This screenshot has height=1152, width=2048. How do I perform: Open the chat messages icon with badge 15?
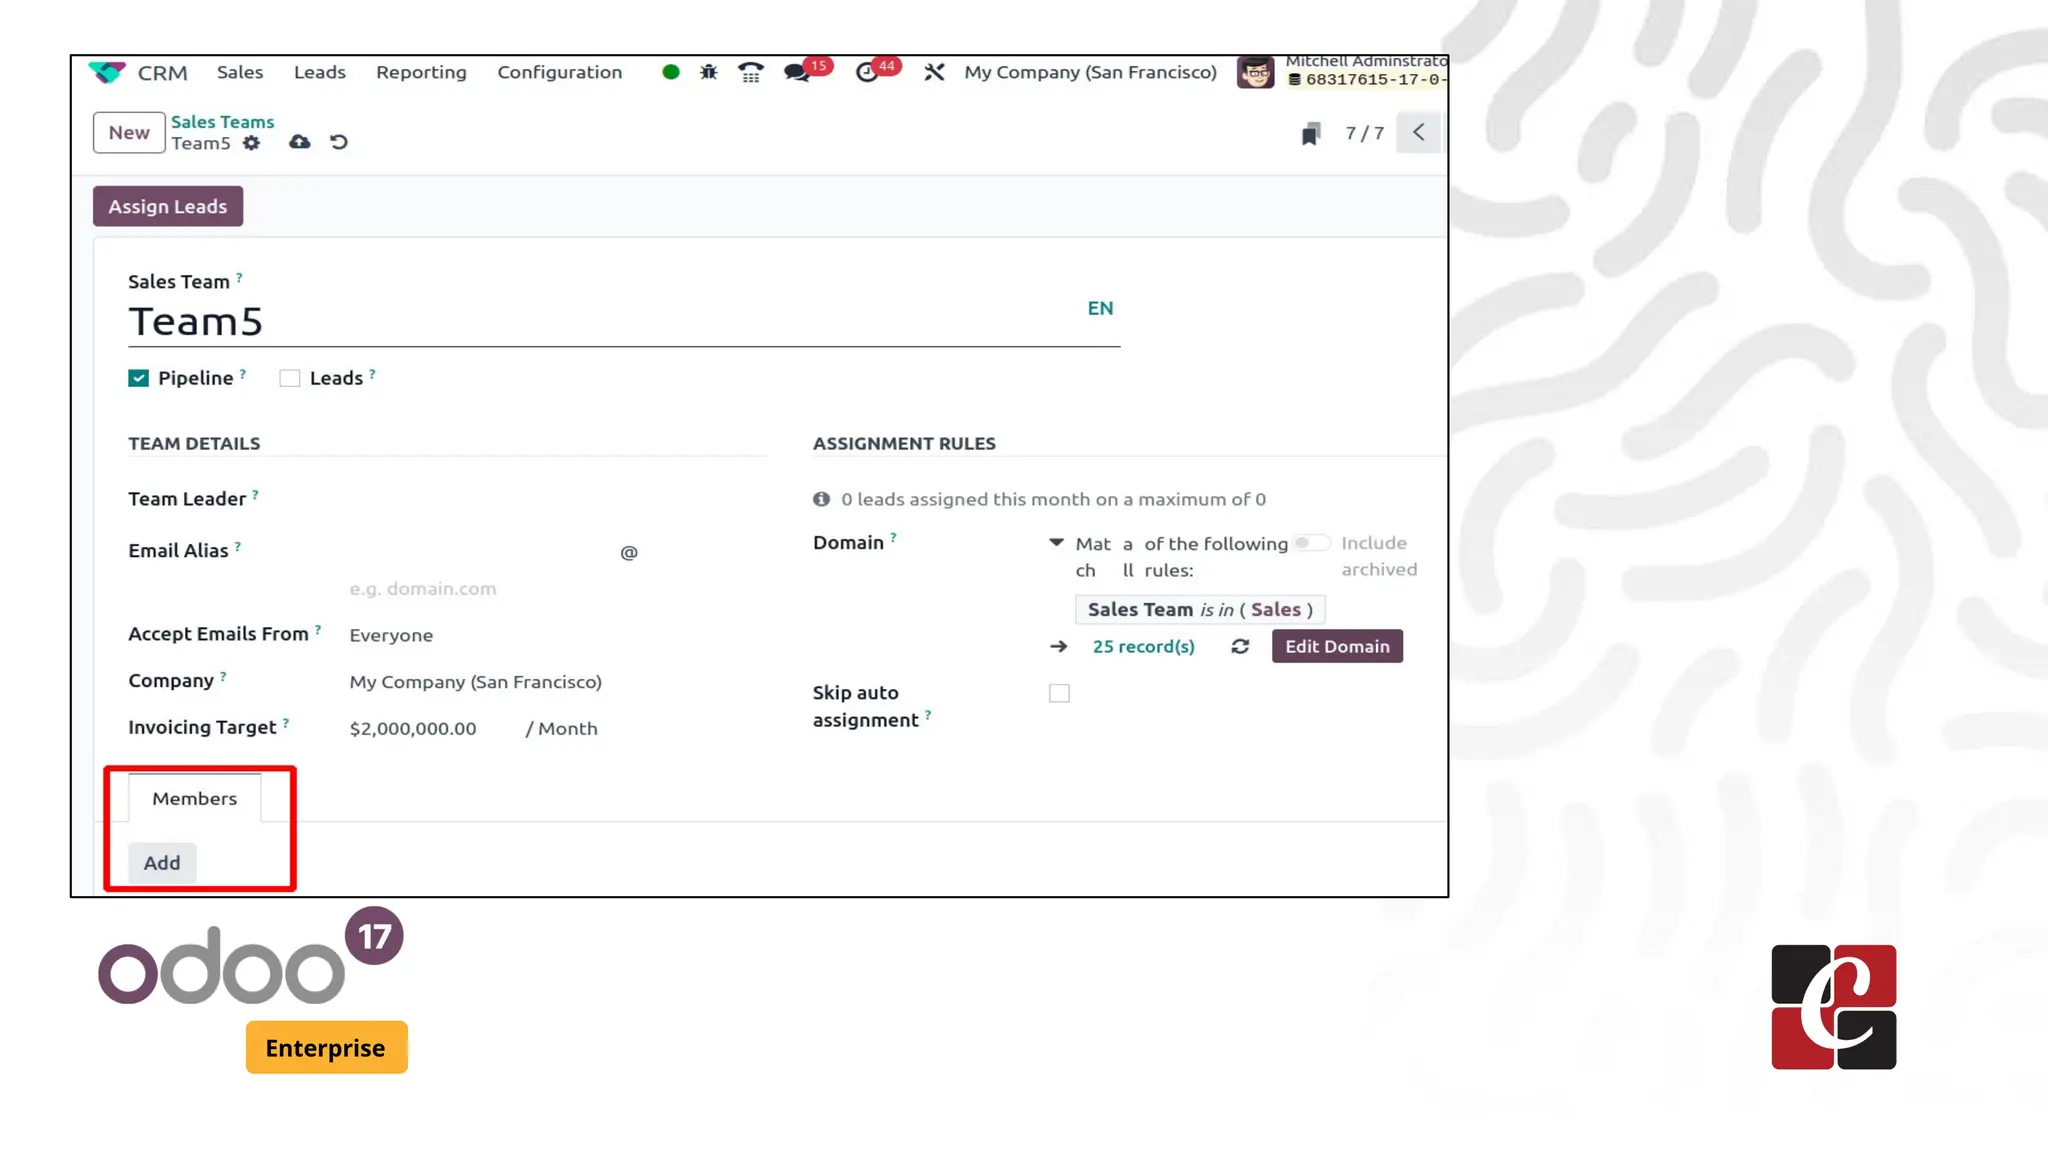coord(797,72)
